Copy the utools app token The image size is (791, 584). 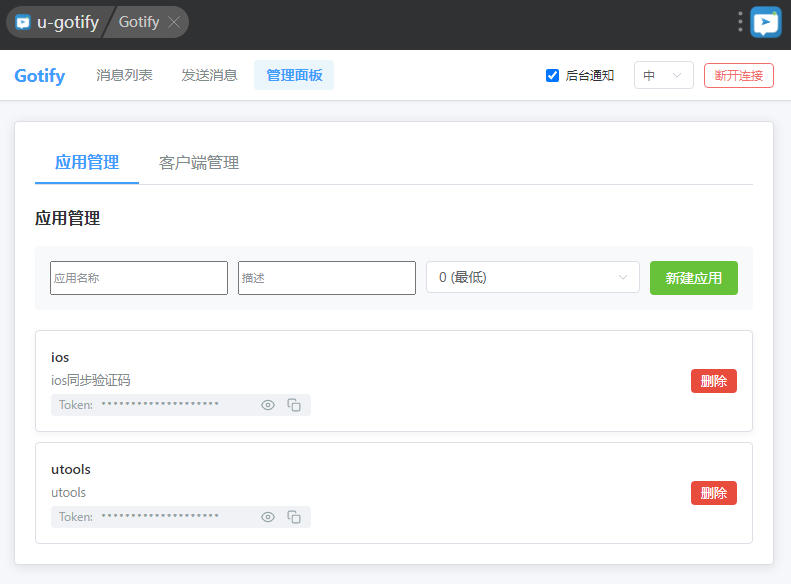294,517
